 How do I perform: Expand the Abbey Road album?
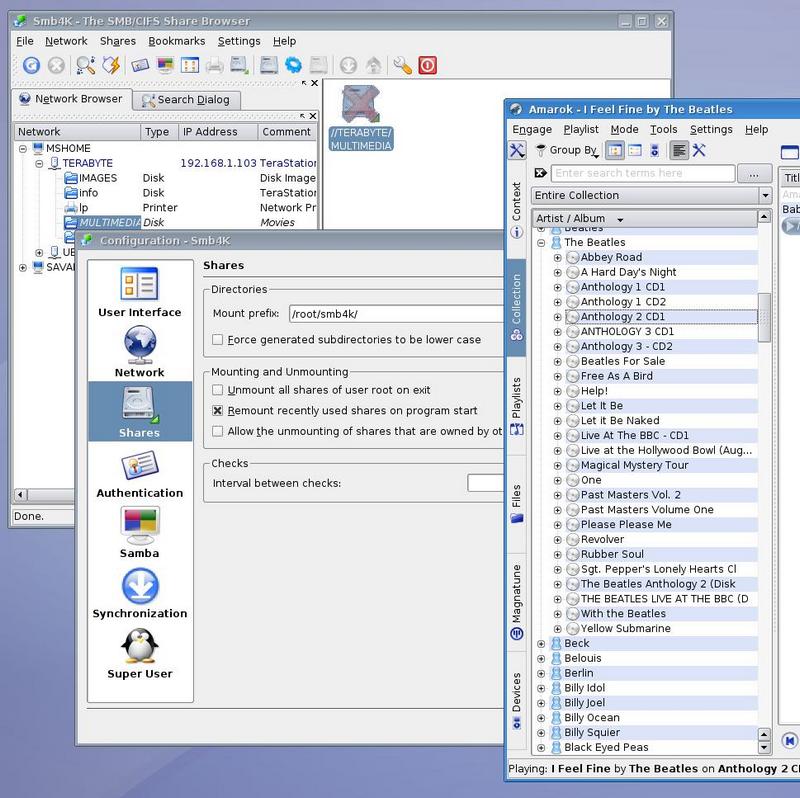pos(558,258)
